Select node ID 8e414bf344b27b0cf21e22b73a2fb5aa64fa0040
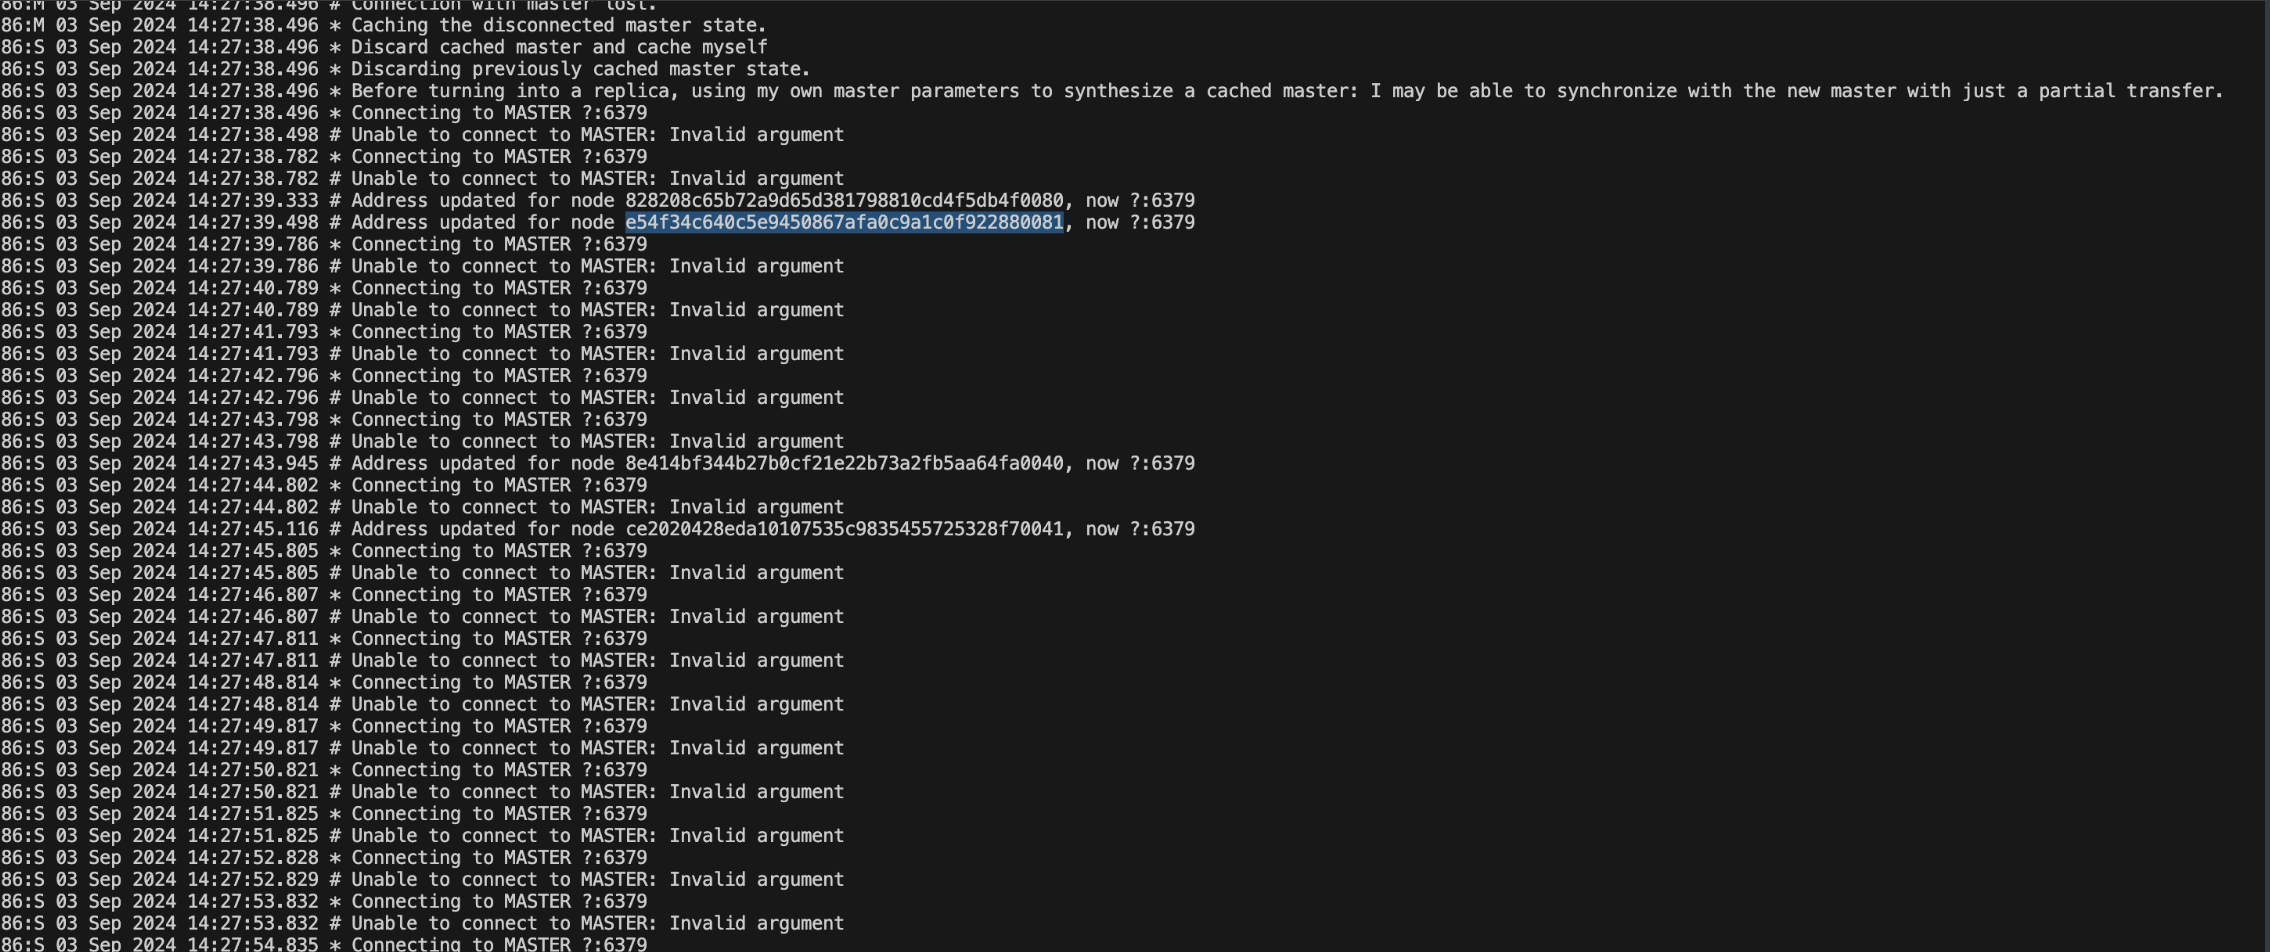The height and width of the screenshot is (952, 2270). click(840, 463)
